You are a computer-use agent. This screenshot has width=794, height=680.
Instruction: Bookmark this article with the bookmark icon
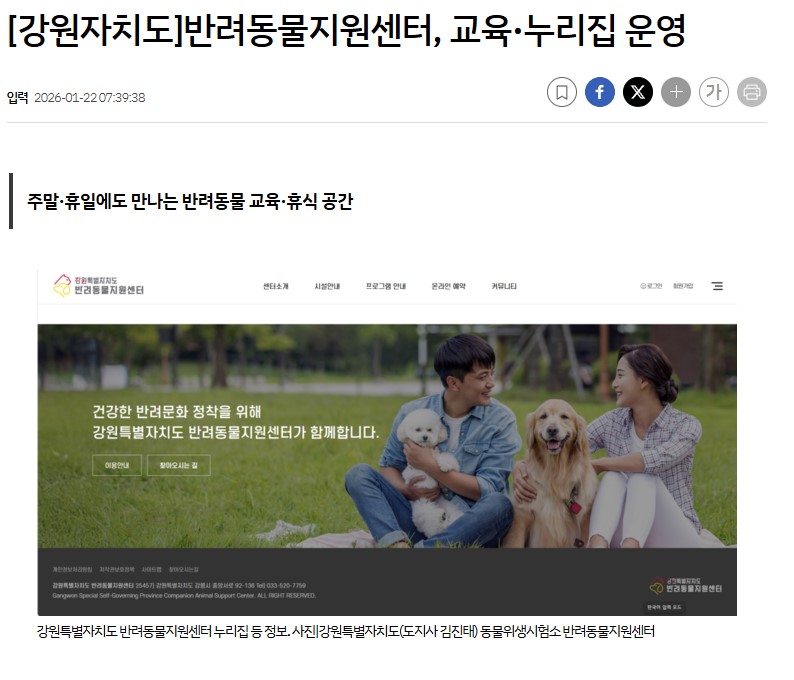(x=562, y=92)
